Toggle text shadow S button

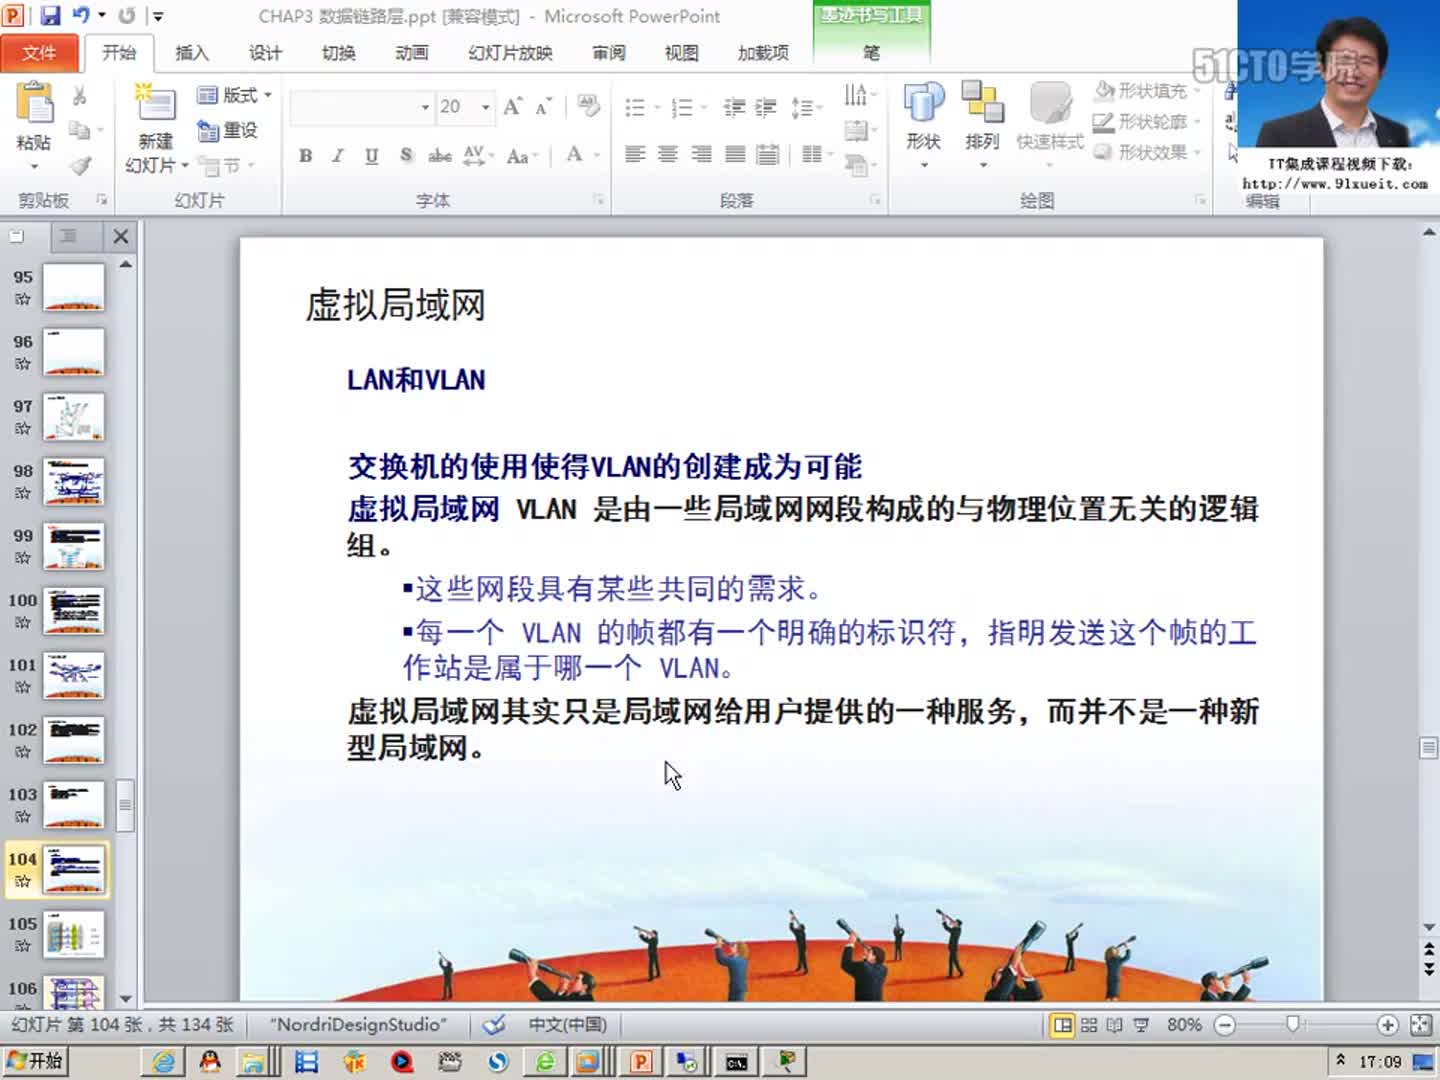point(406,155)
